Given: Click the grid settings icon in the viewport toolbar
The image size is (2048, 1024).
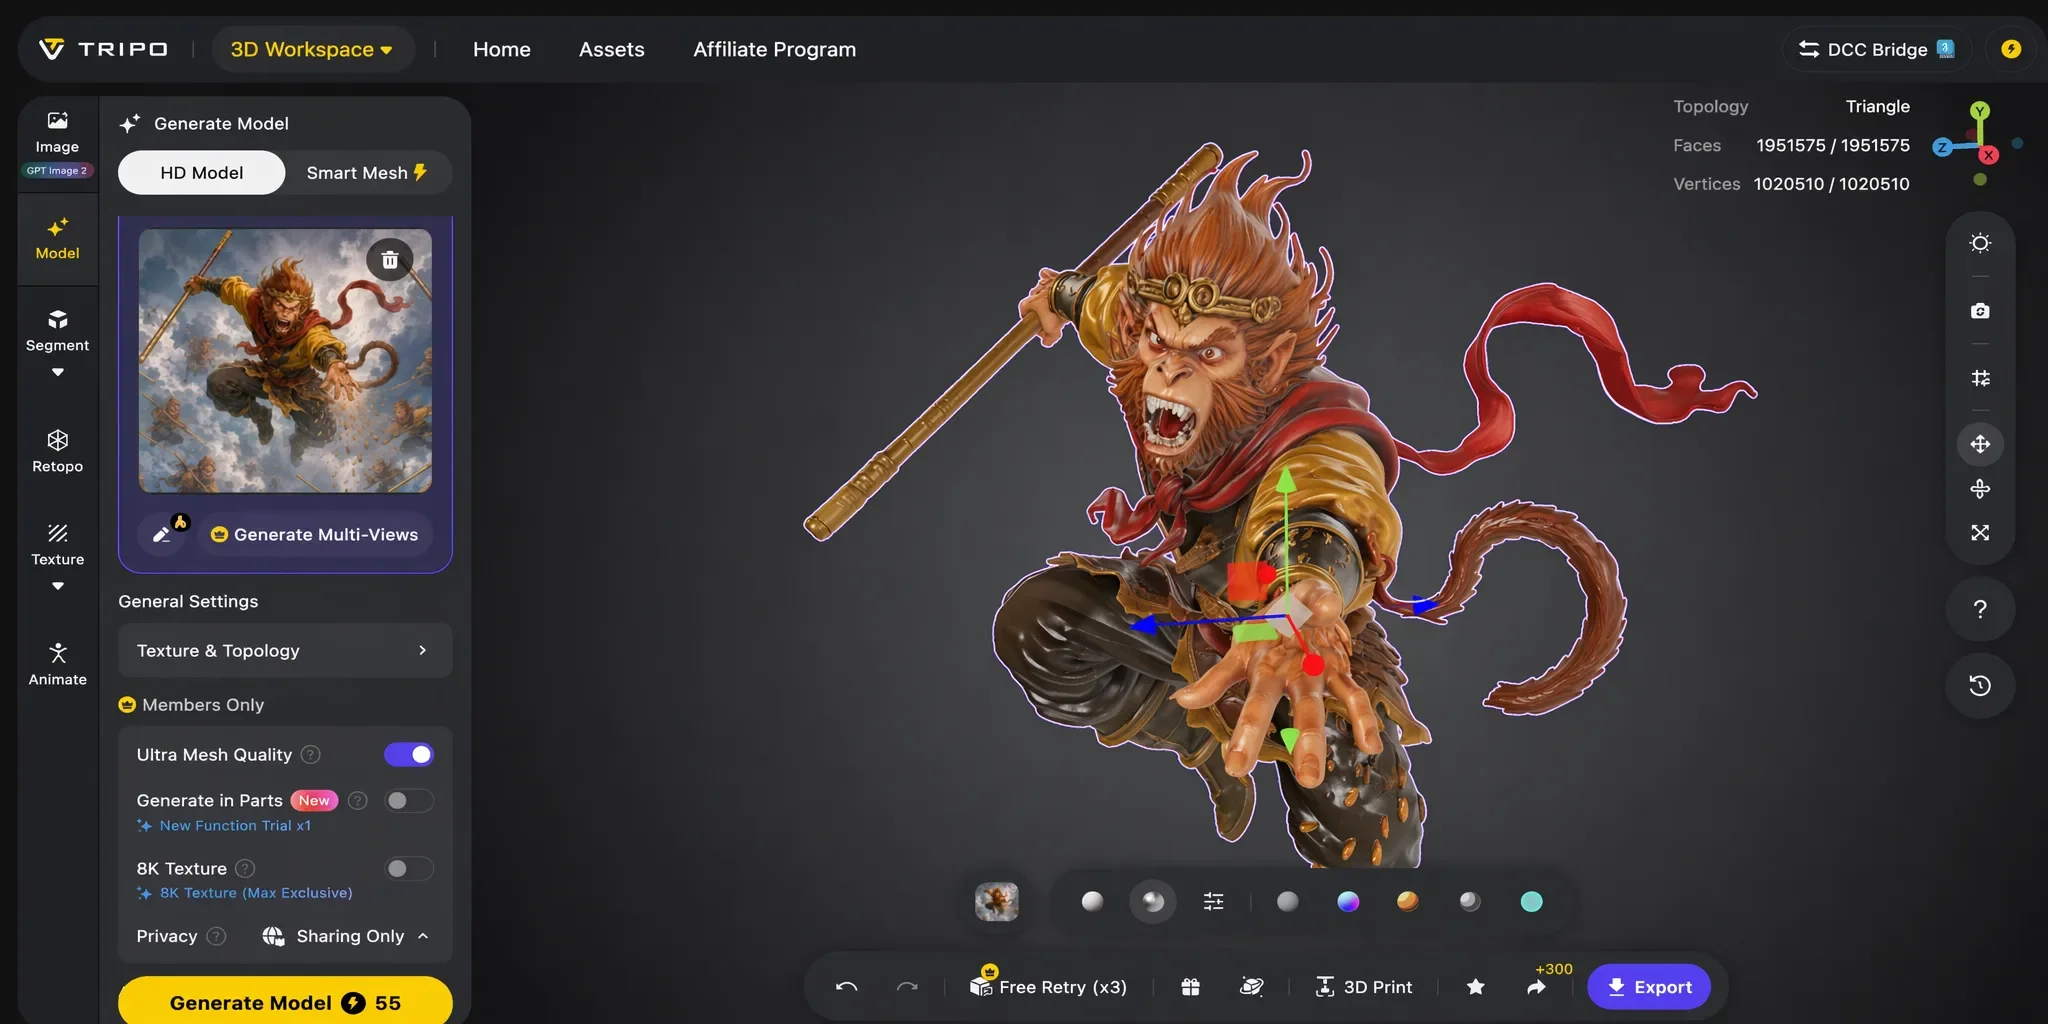Looking at the screenshot, I should (1980, 378).
